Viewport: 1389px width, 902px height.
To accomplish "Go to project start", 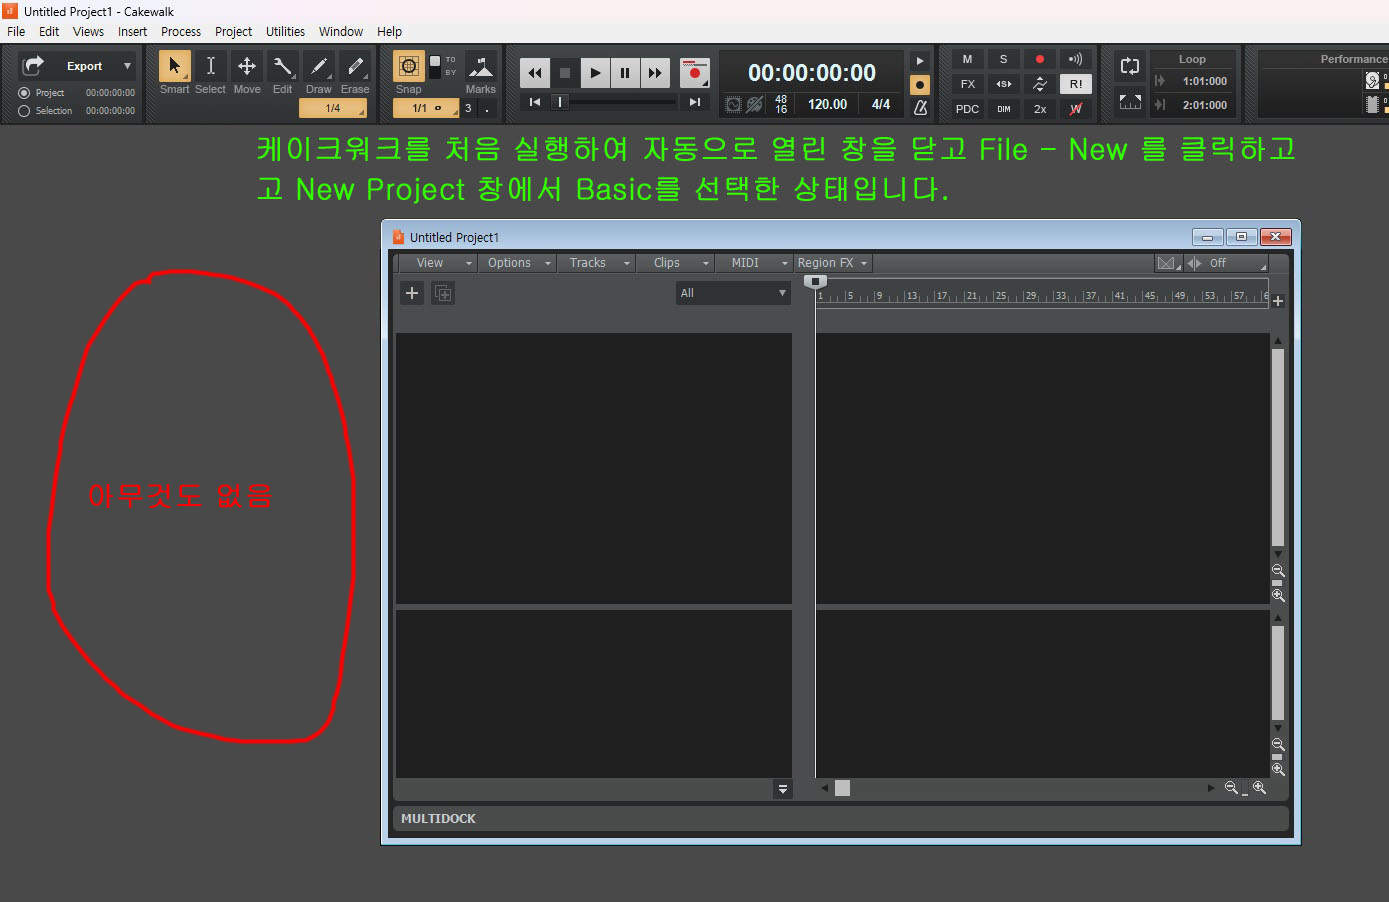I will (x=535, y=102).
